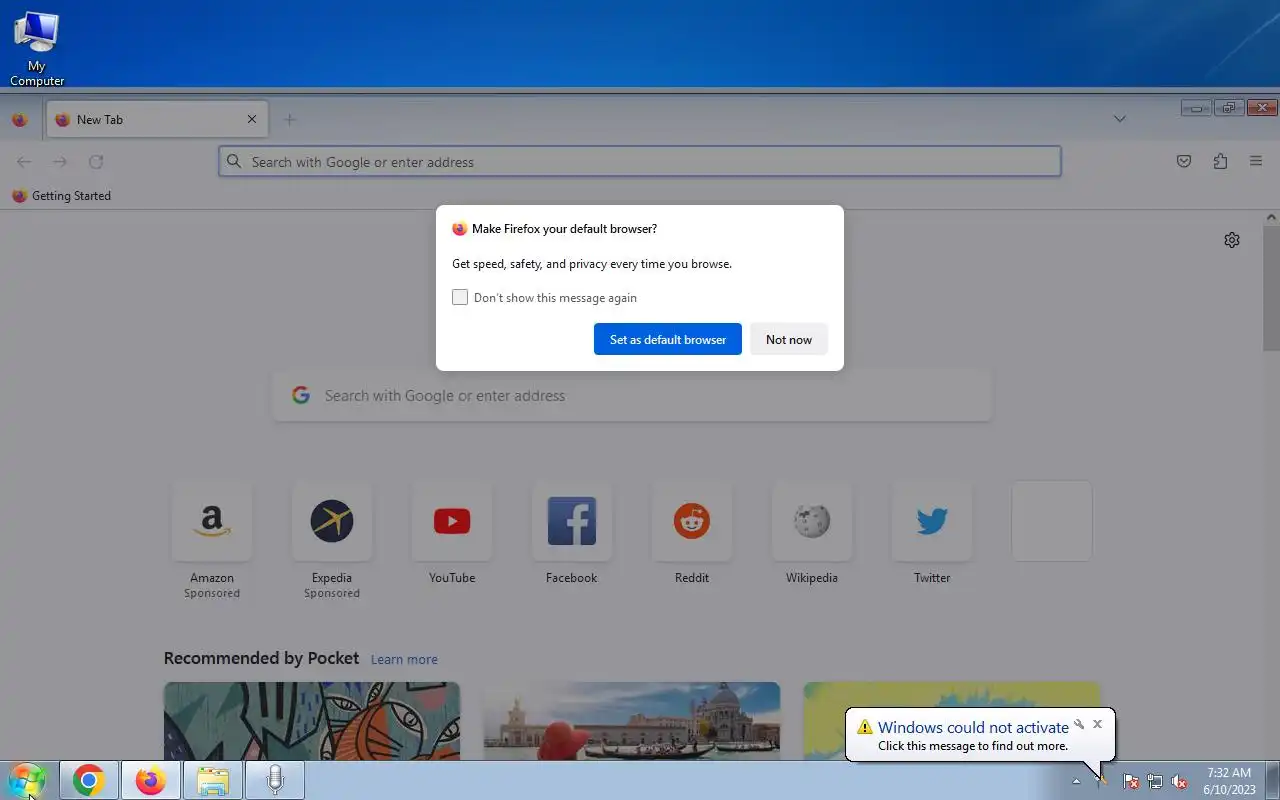1280x800 pixels.
Task: Go forward with the forward arrow
Action: click(60, 161)
